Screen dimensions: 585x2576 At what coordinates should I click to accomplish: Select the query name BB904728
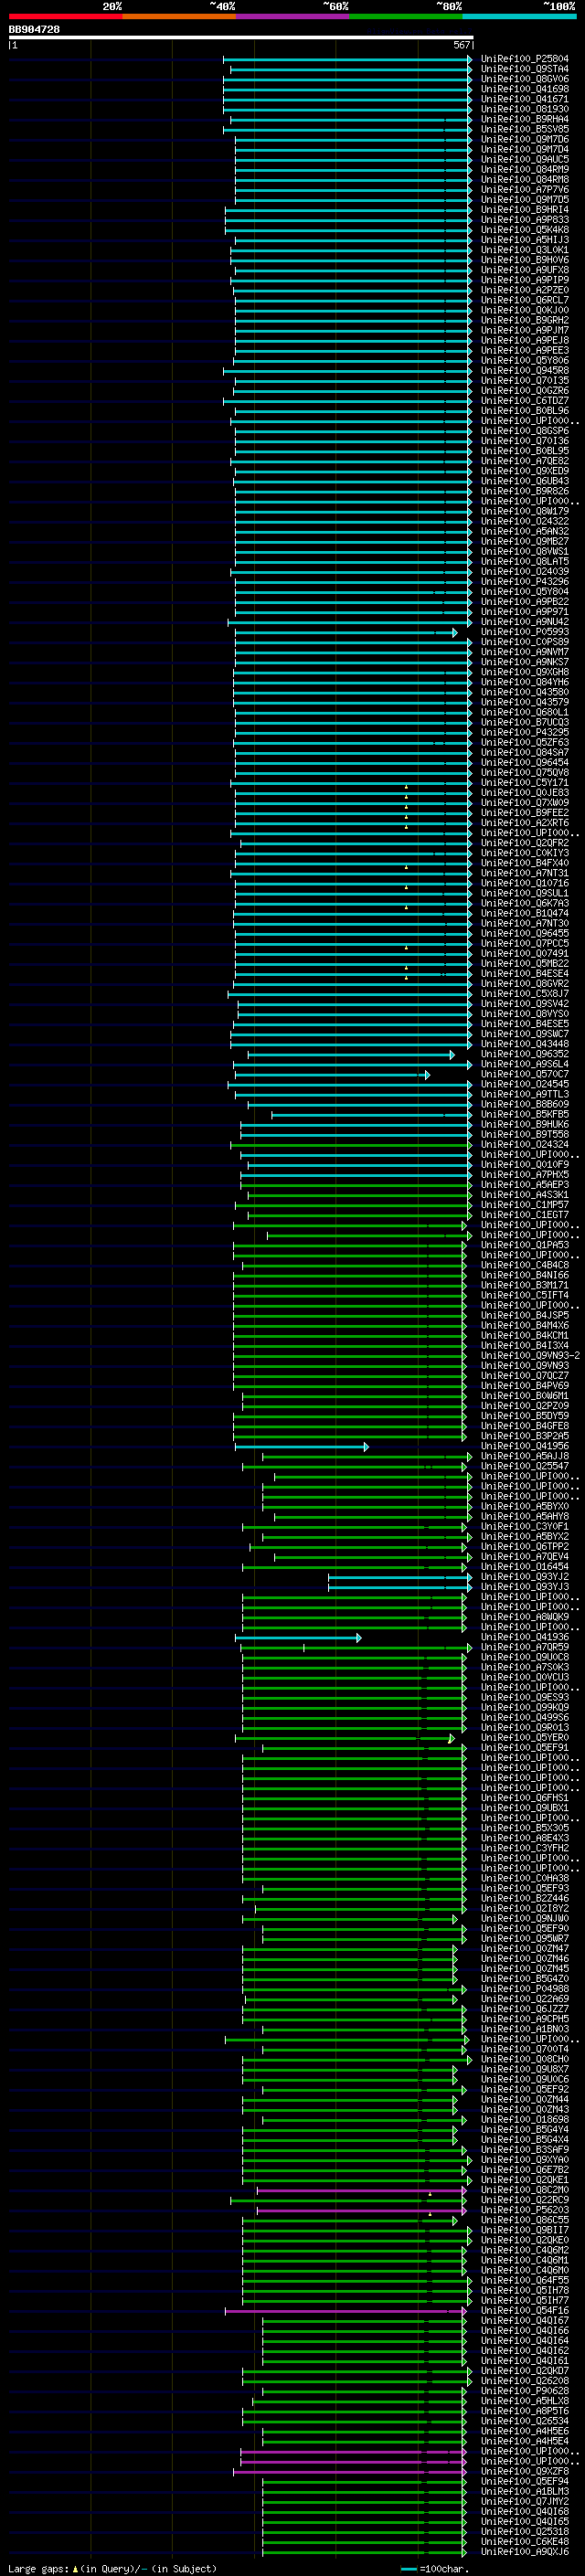[x=34, y=29]
